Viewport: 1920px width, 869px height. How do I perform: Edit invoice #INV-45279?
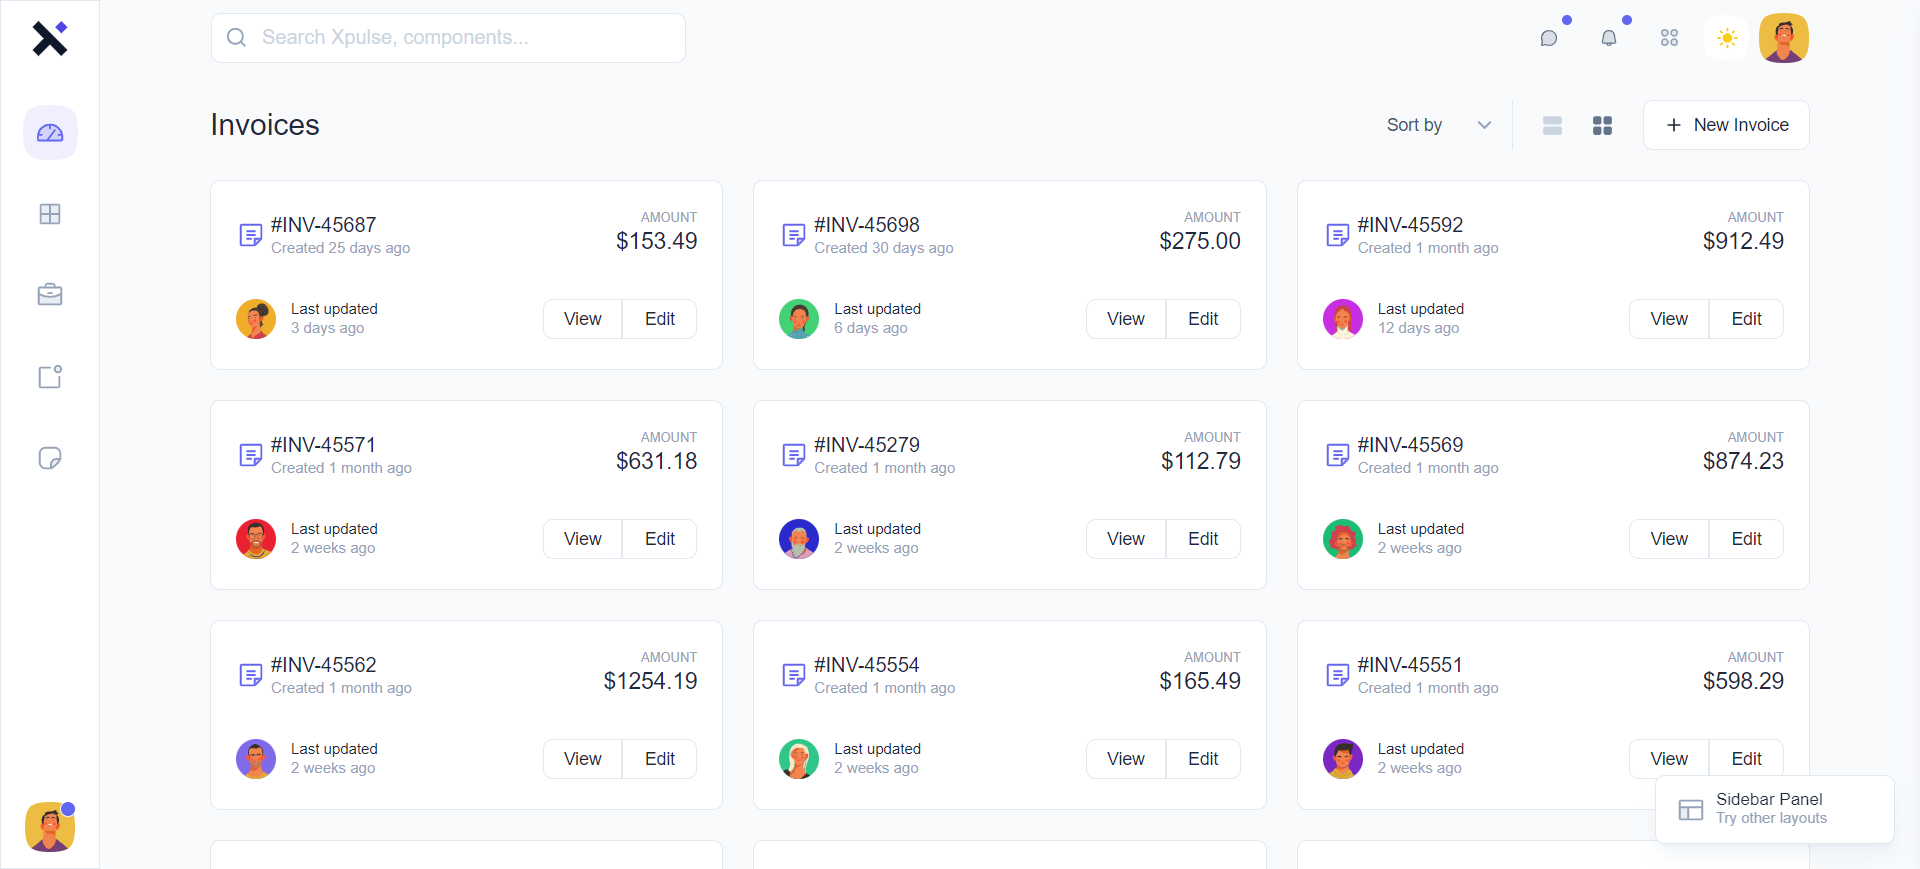pos(1203,539)
